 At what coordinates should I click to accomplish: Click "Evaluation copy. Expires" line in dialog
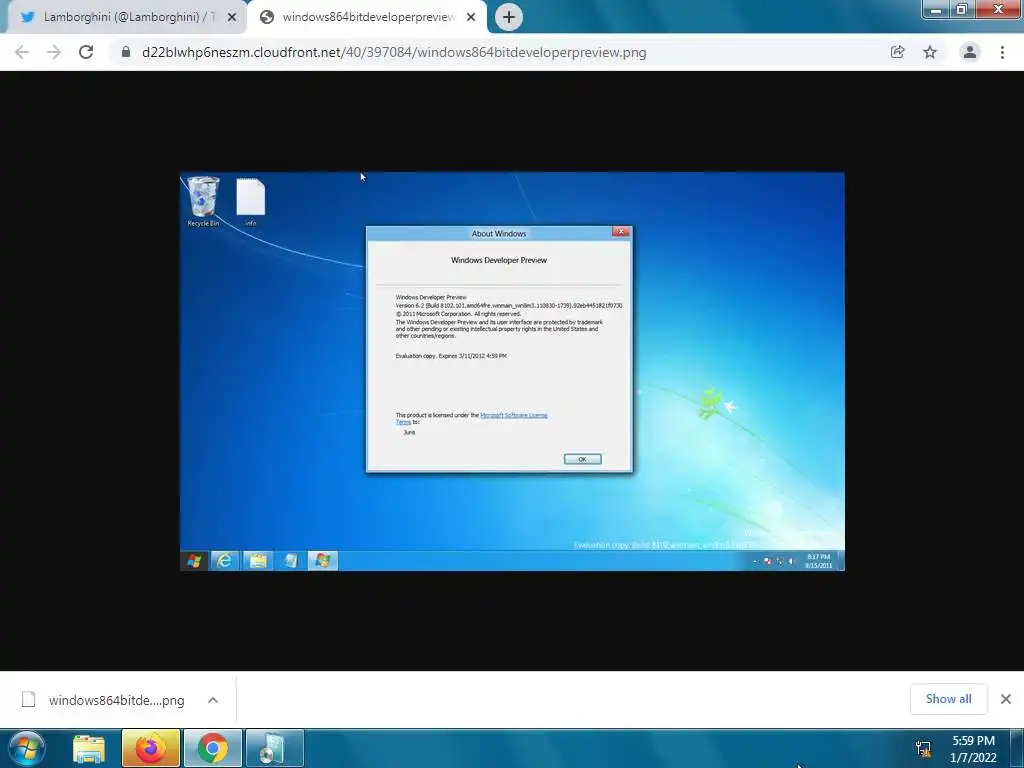pyautogui.click(x=451, y=356)
